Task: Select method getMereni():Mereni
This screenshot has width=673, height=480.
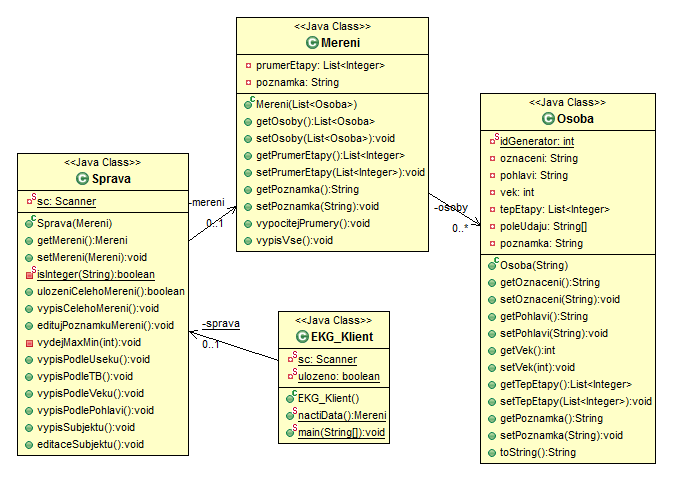Action: click(82, 240)
